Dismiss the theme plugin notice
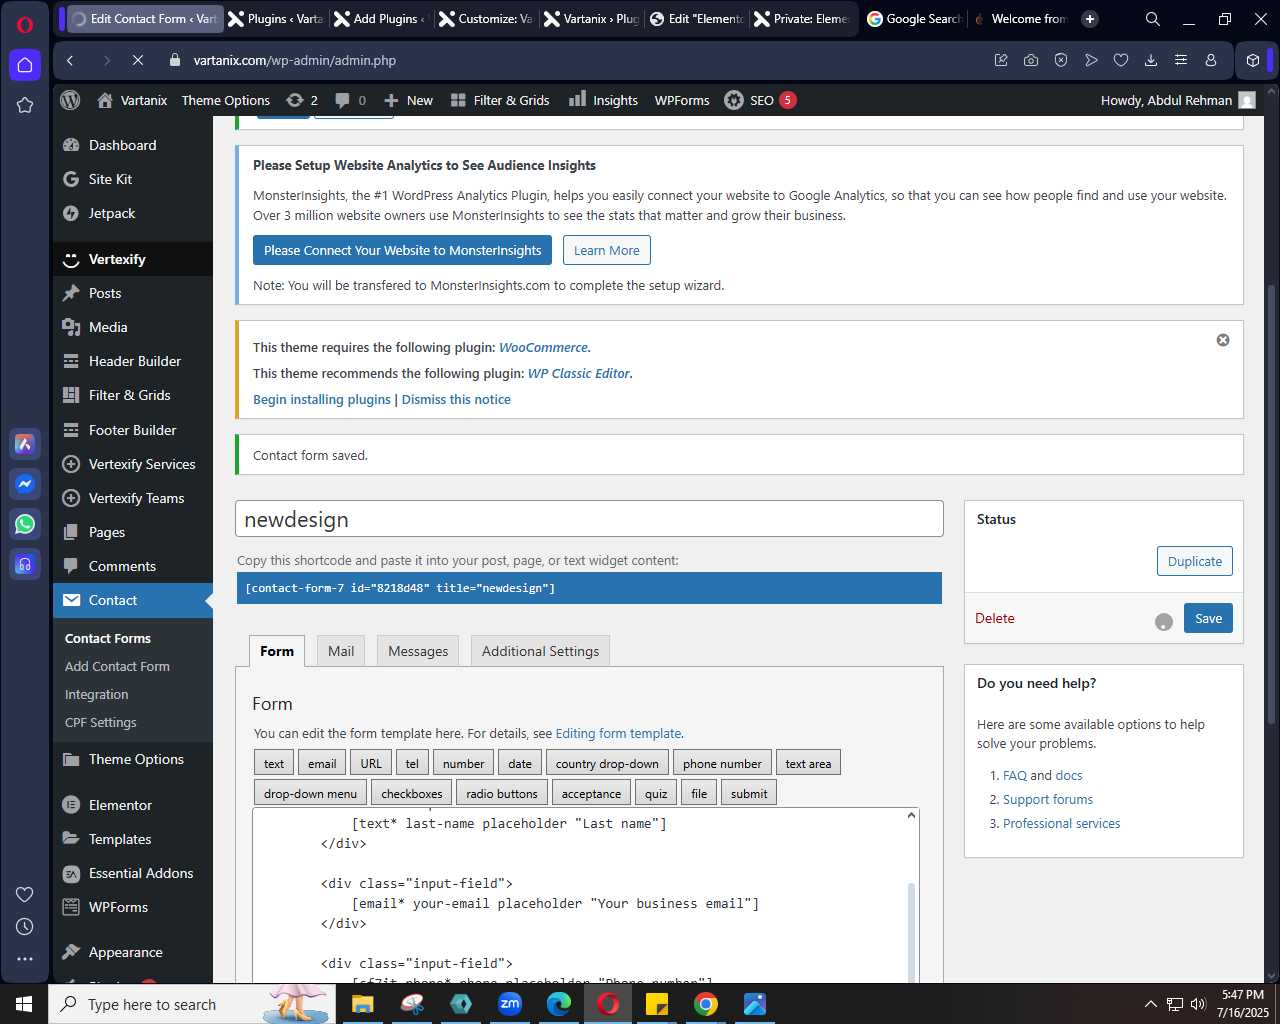1280x1024 pixels. coord(1223,340)
